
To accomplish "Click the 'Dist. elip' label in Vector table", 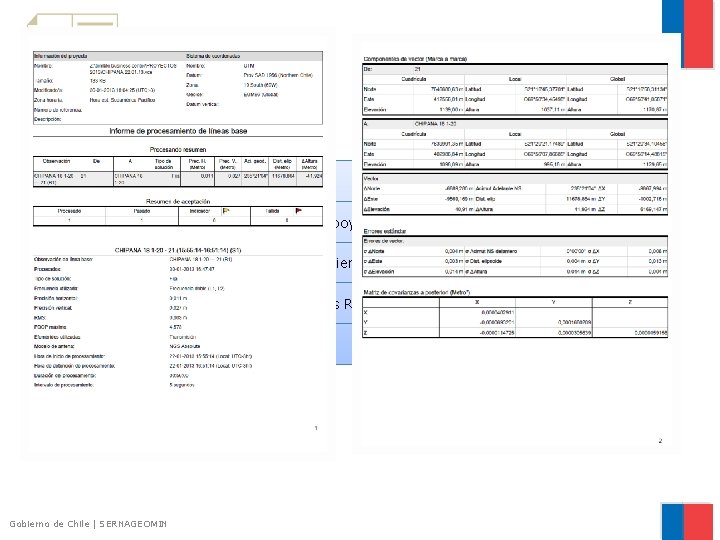I will click(x=485, y=199).
